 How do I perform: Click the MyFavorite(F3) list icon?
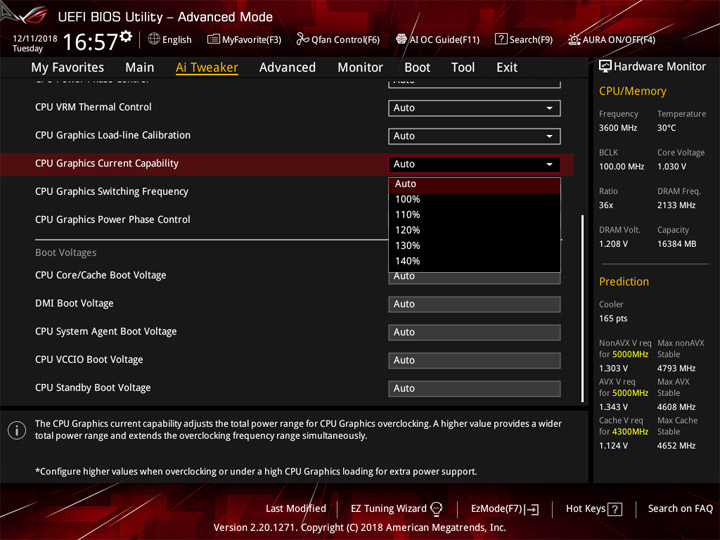tap(213, 39)
